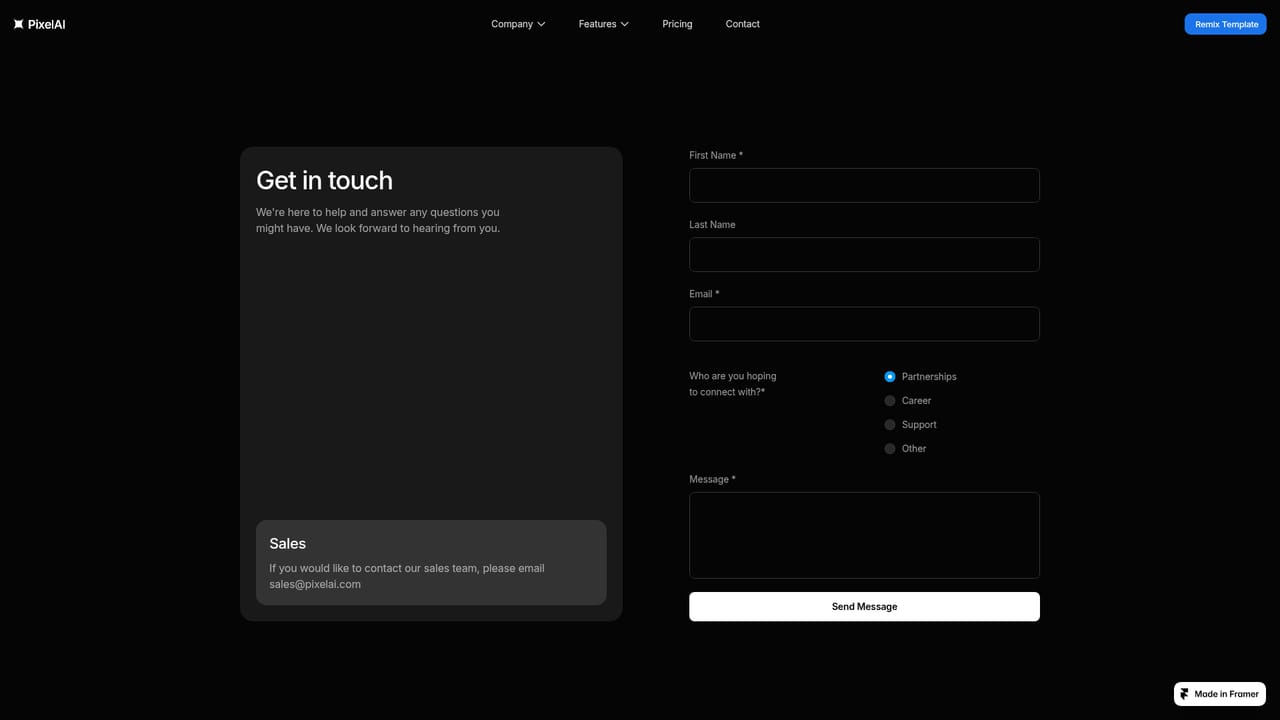Click the PixelAI brand name
This screenshot has height=720, width=1280.
(x=47, y=24)
